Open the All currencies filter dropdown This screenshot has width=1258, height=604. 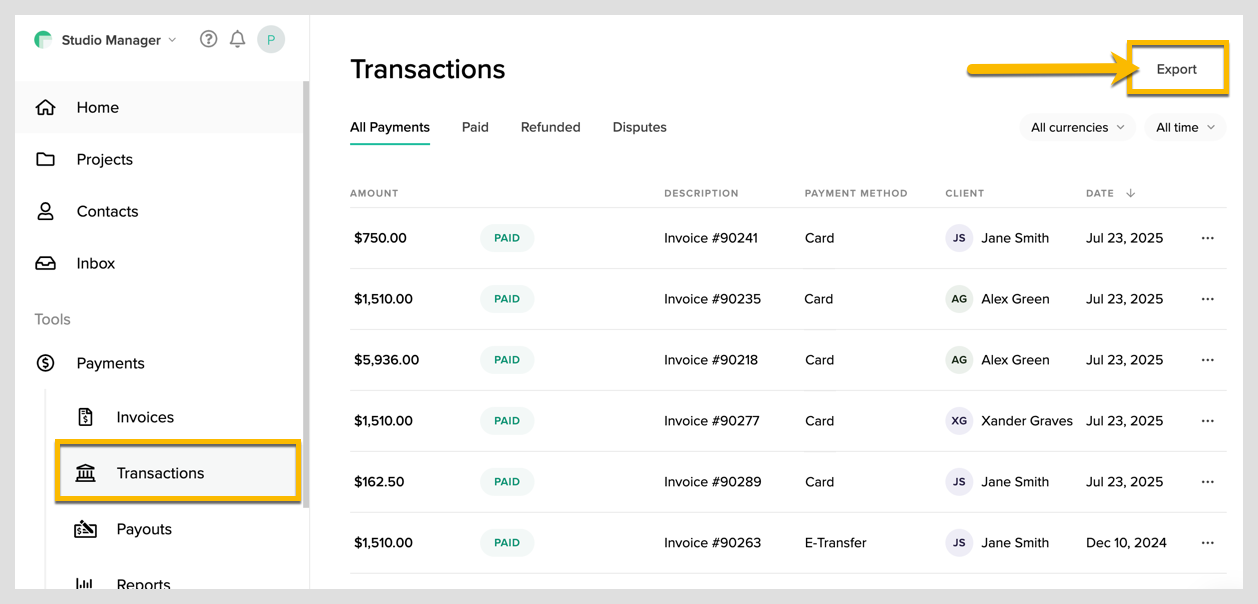click(1077, 128)
